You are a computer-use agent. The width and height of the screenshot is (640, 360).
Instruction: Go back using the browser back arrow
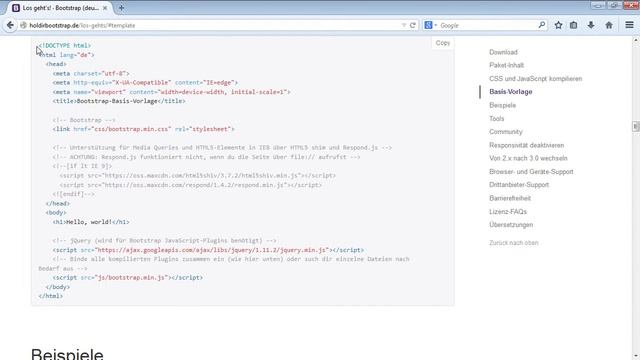10,25
